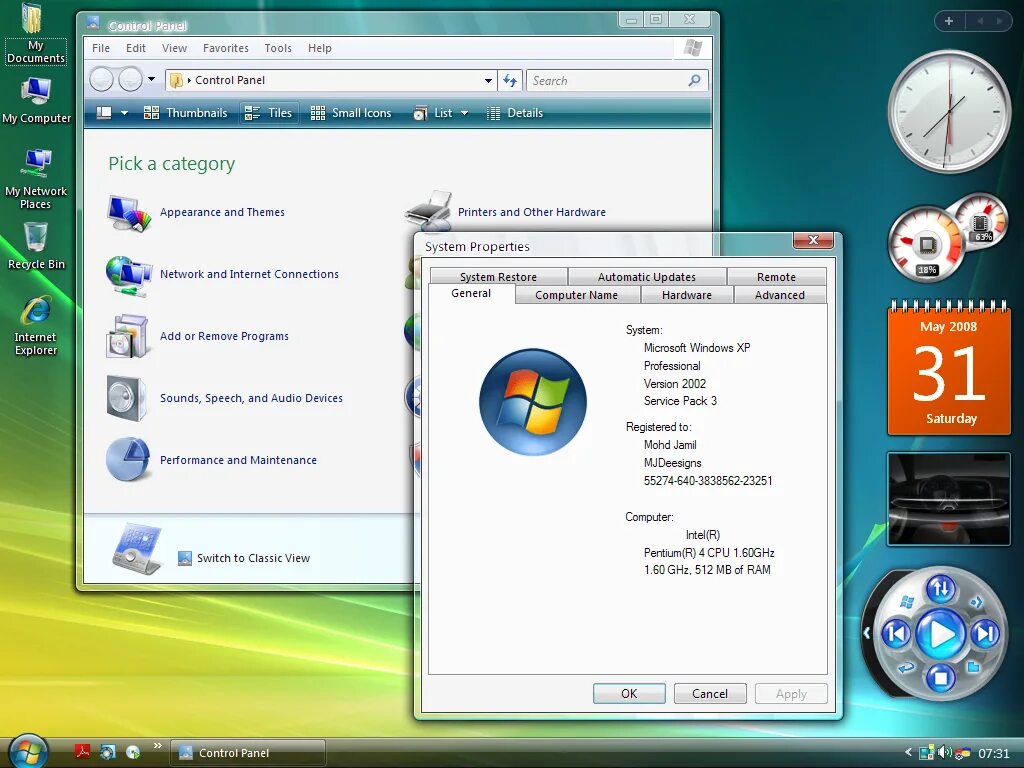This screenshot has width=1024, height=768.
Task: Click the up-down arrows button on media gadget
Action: (940, 588)
